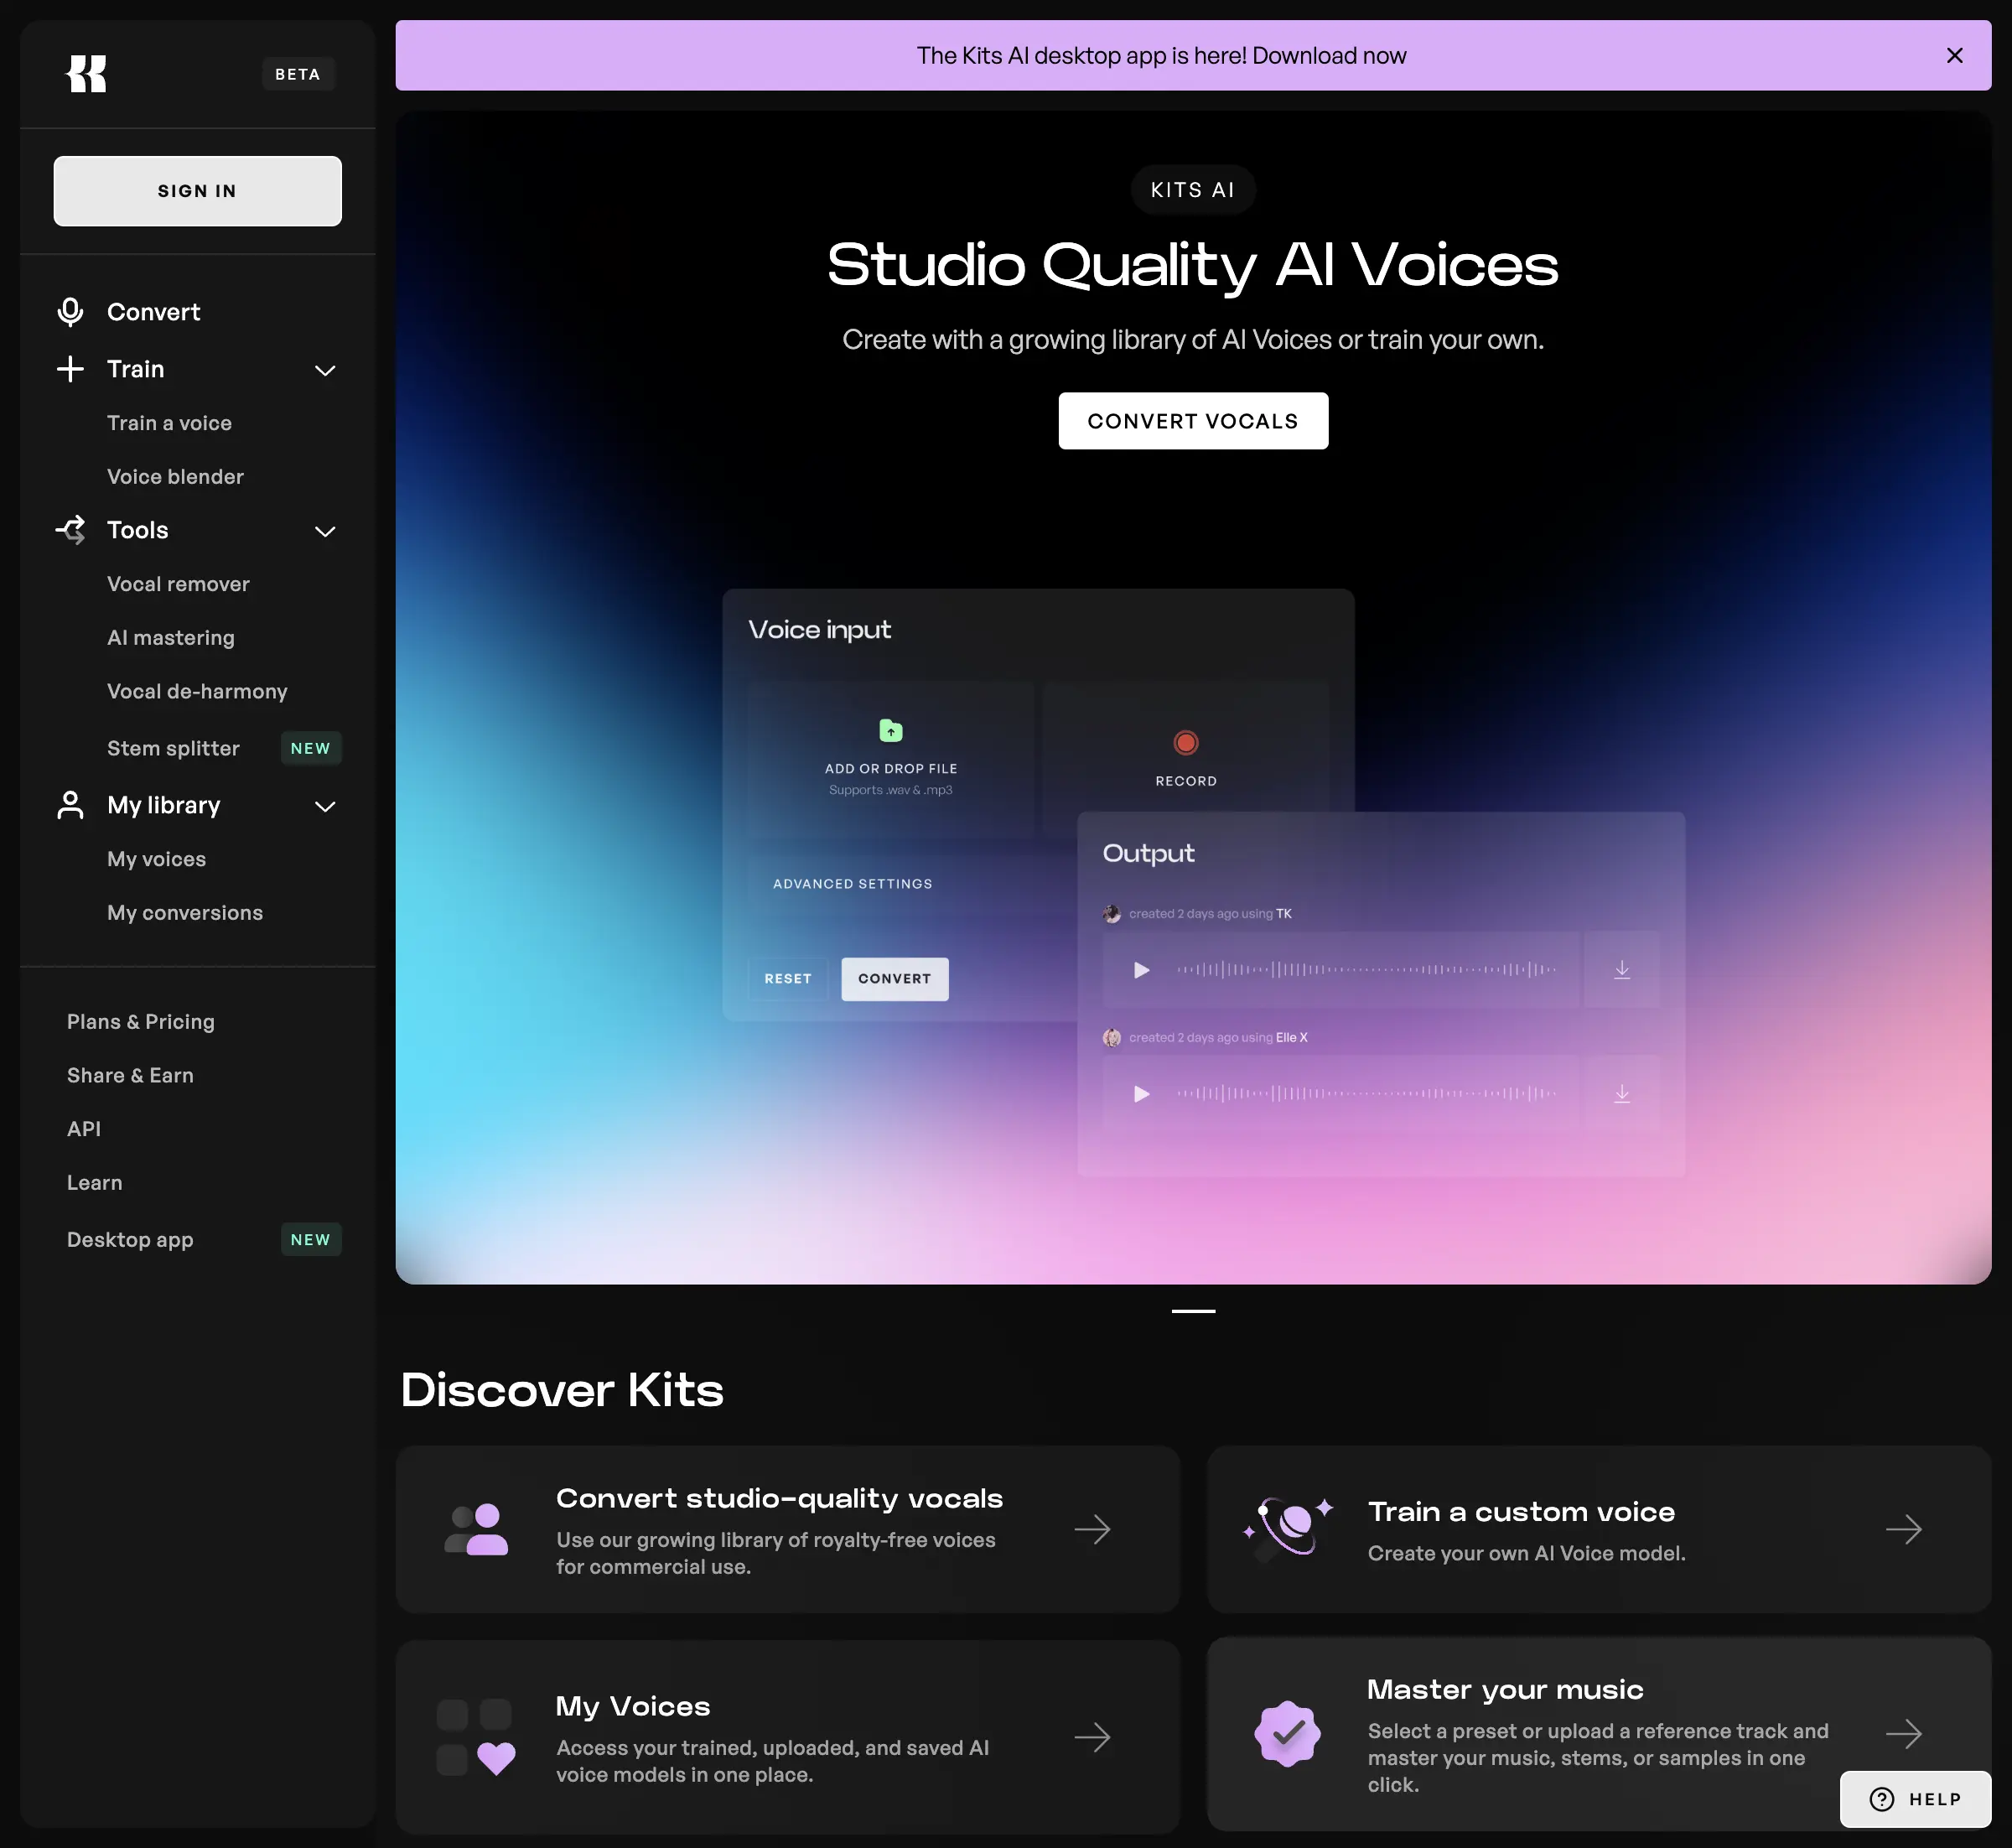The height and width of the screenshot is (1848, 2012).
Task: Open Voice blender in sidebar
Action: pyautogui.click(x=175, y=477)
